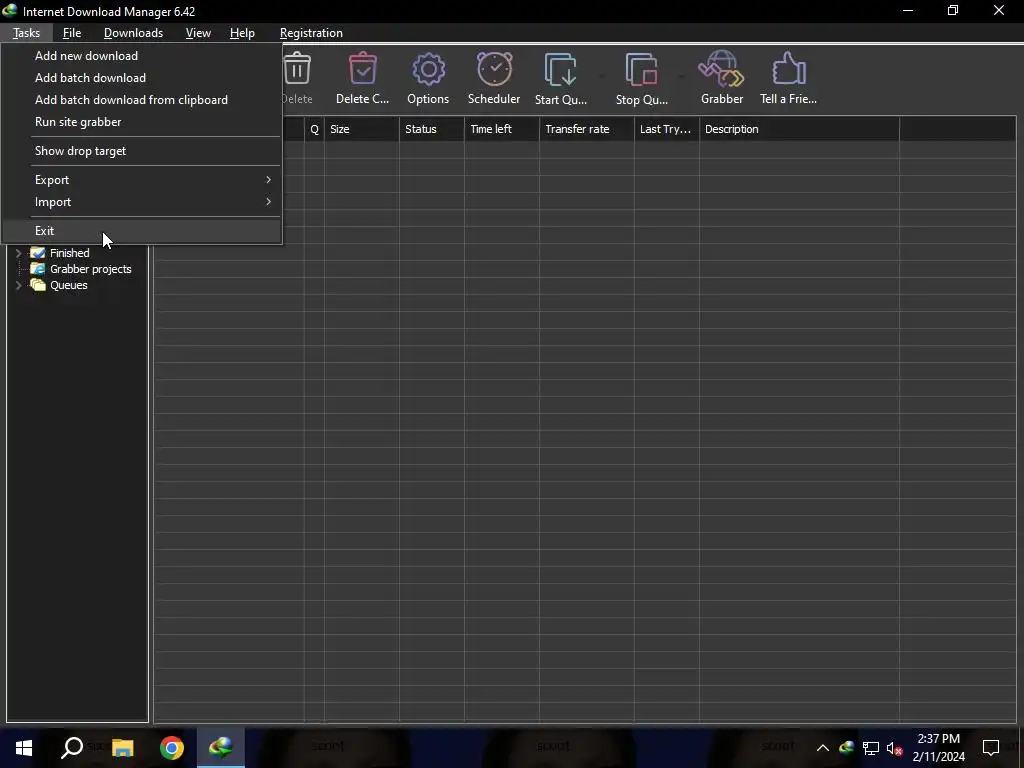The height and width of the screenshot is (768, 1024).
Task: Click the Delete Completed toolbar icon
Action: click(362, 69)
